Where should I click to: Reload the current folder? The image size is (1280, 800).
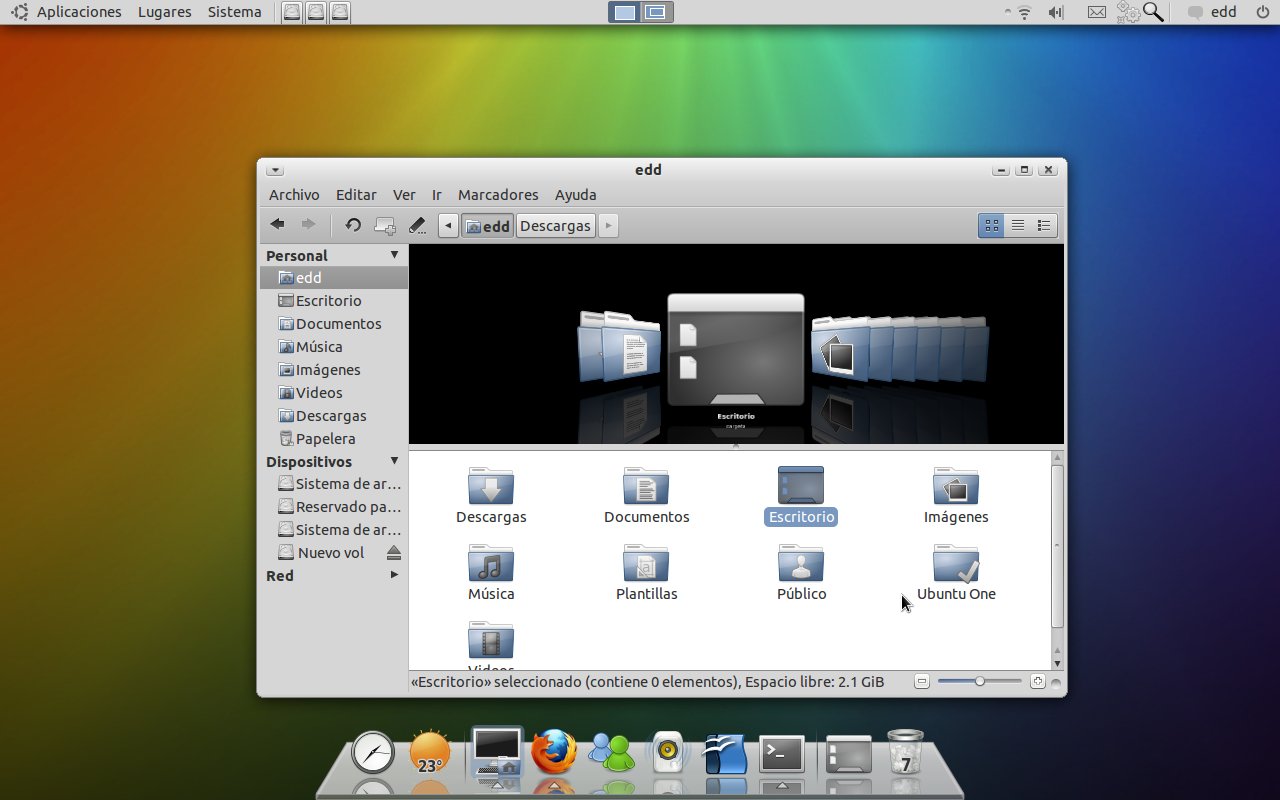(353, 225)
